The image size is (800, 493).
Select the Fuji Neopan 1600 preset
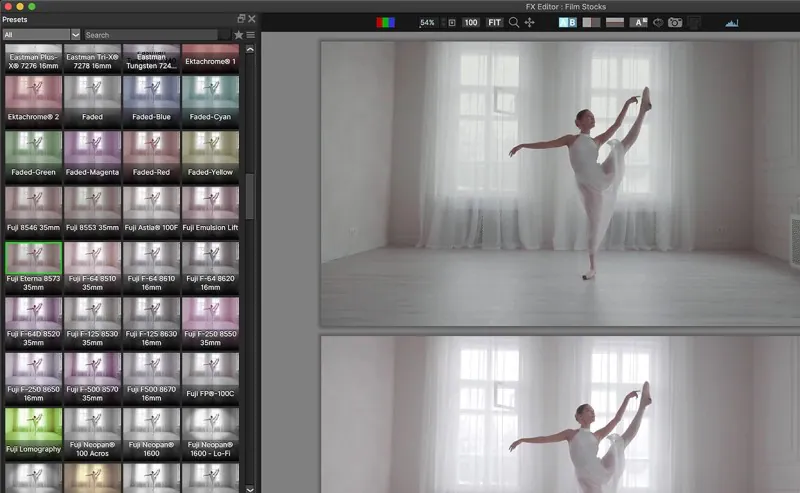click(x=151, y=433)
